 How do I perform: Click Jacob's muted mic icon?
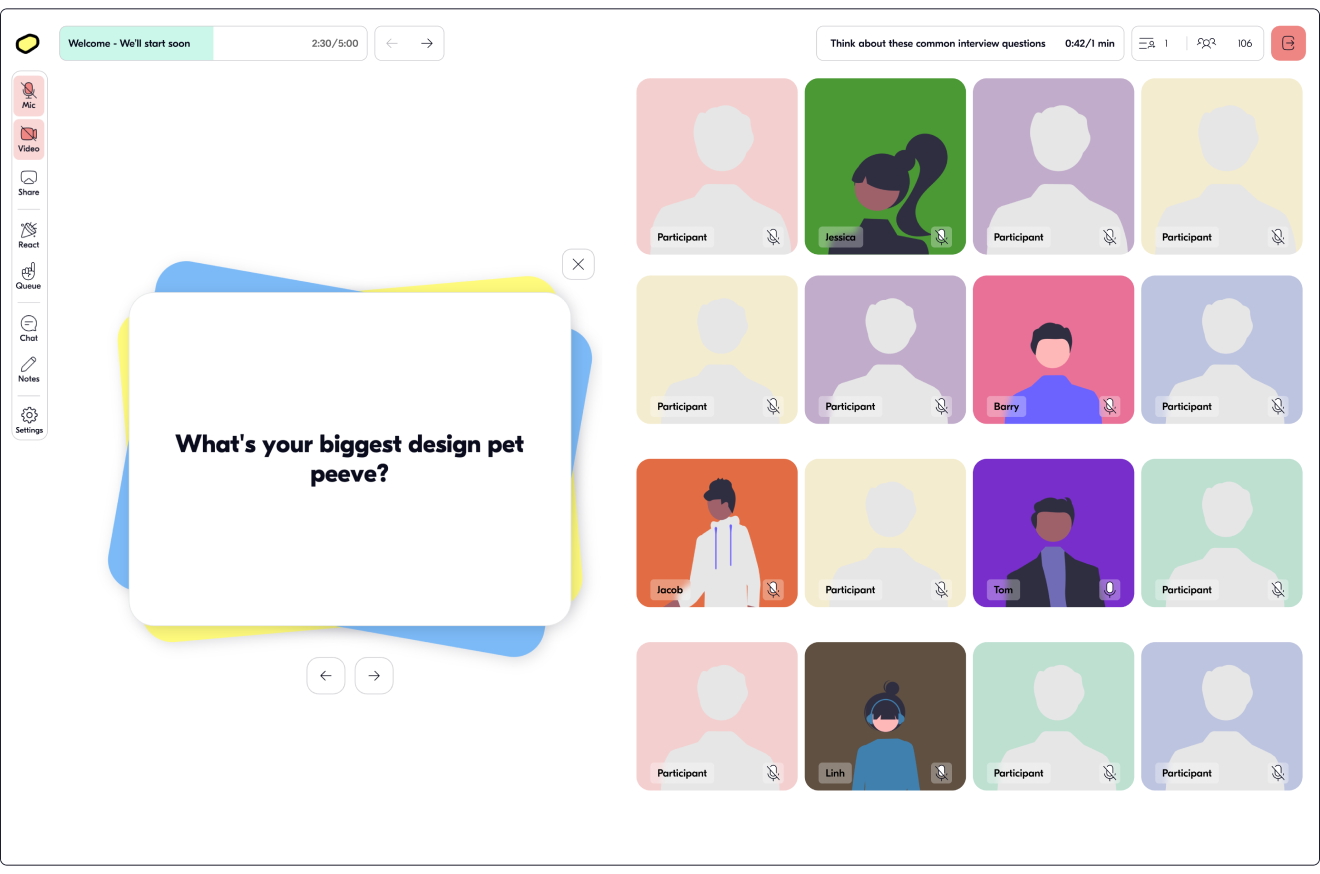click(x=773, y=590)
